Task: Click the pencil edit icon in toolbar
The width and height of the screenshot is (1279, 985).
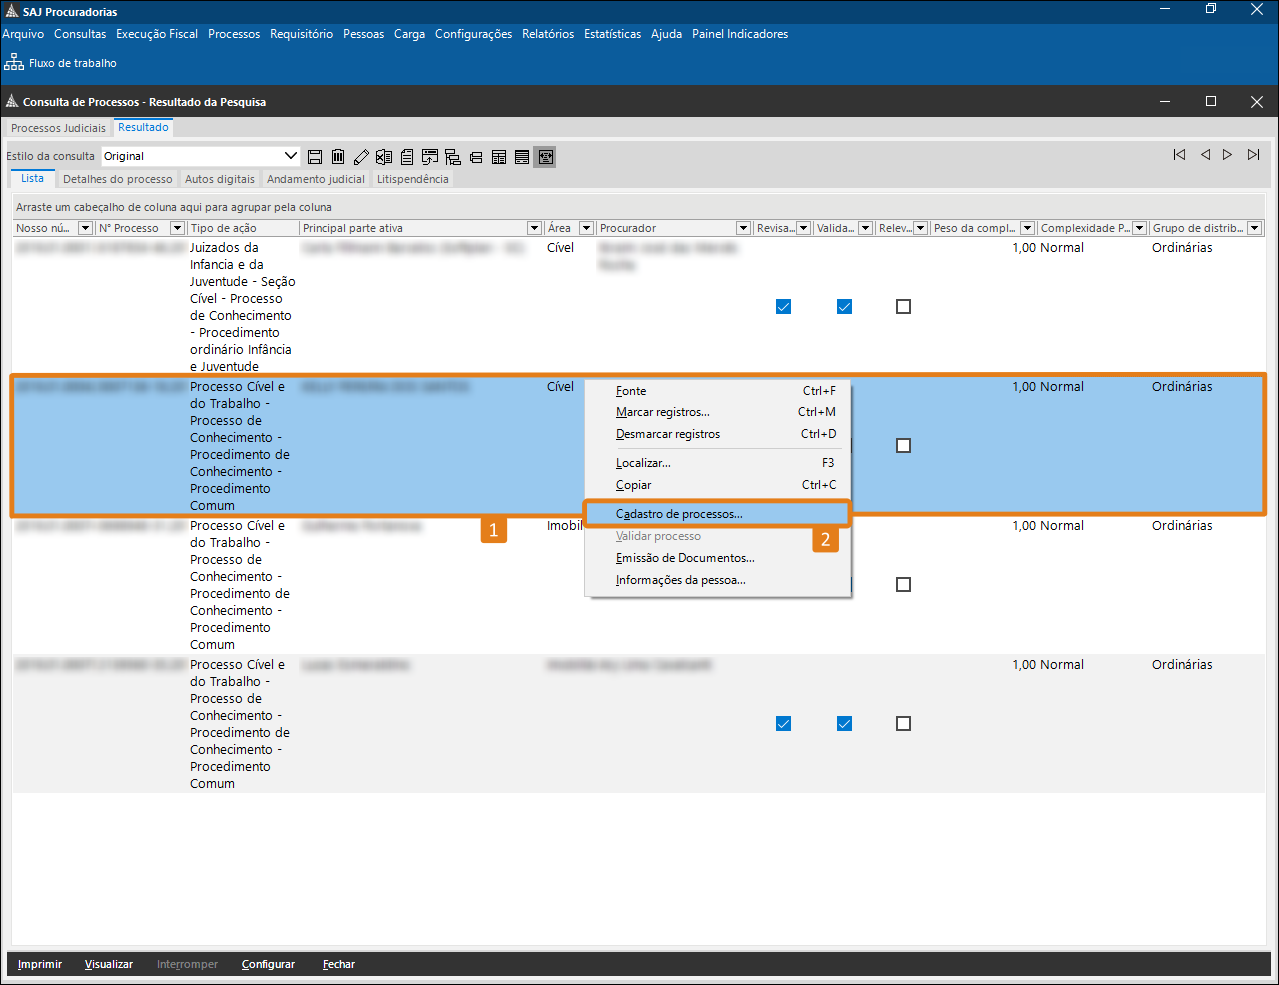Action: click(x=361, y=157)
